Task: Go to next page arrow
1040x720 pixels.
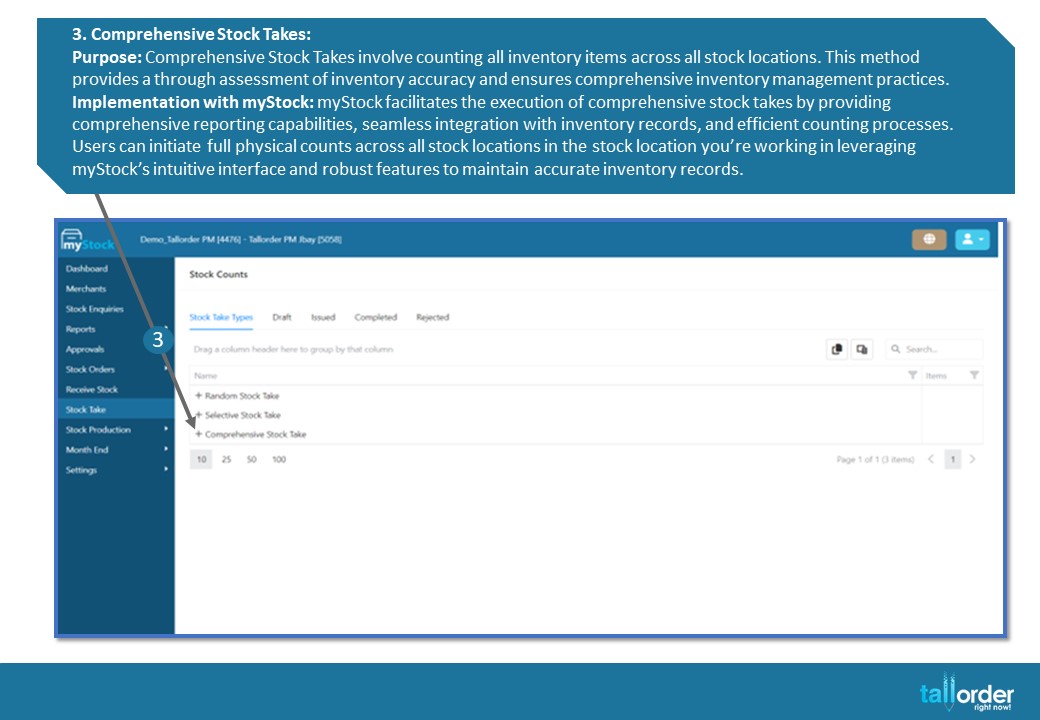Action: pos(972,459)
